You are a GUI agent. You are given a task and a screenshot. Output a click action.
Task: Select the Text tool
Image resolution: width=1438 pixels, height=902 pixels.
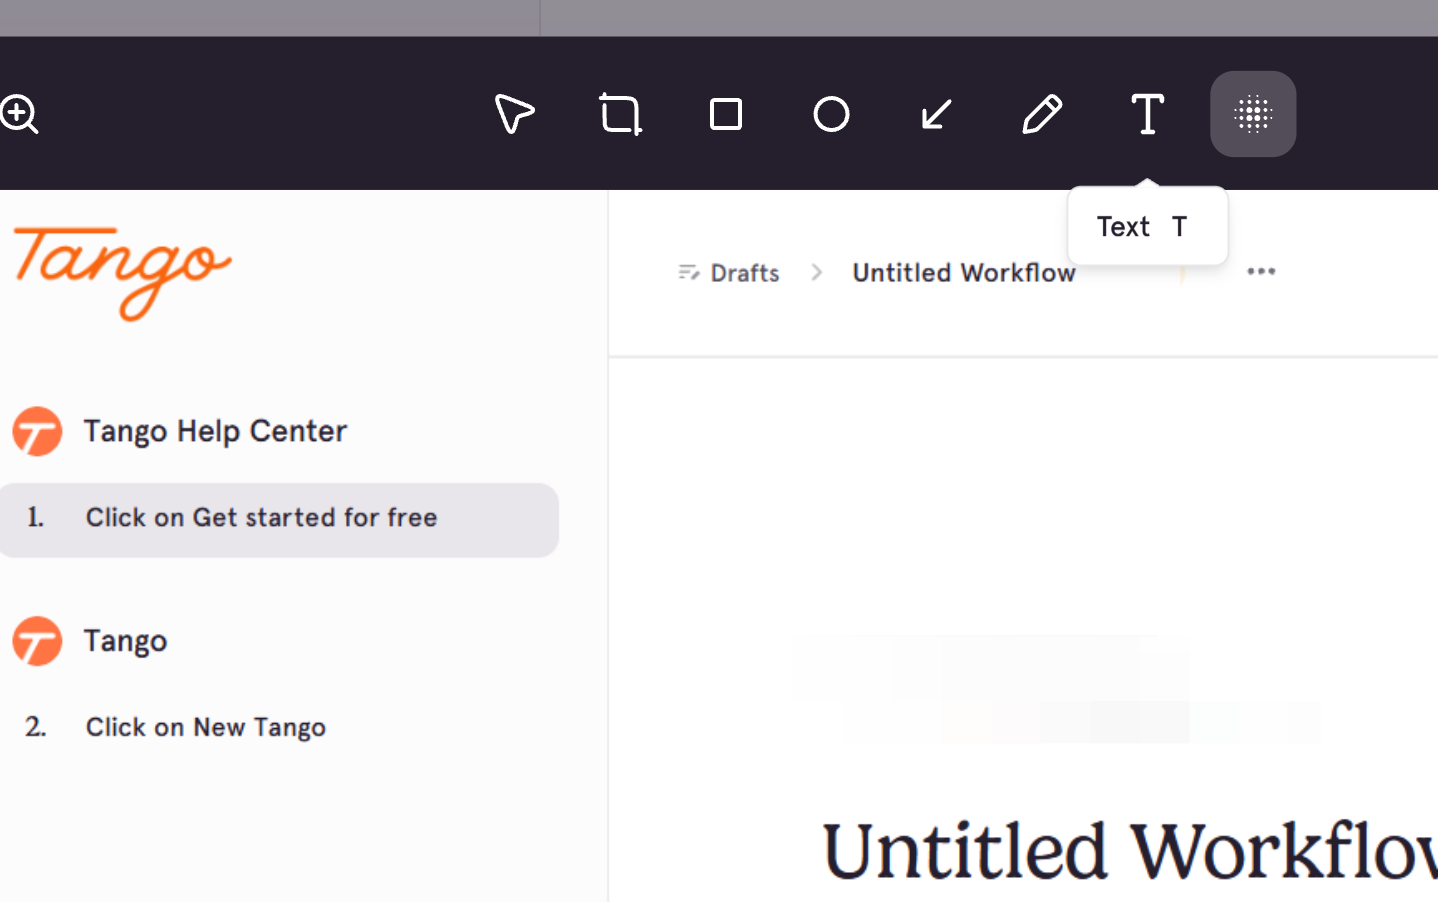1147,114
